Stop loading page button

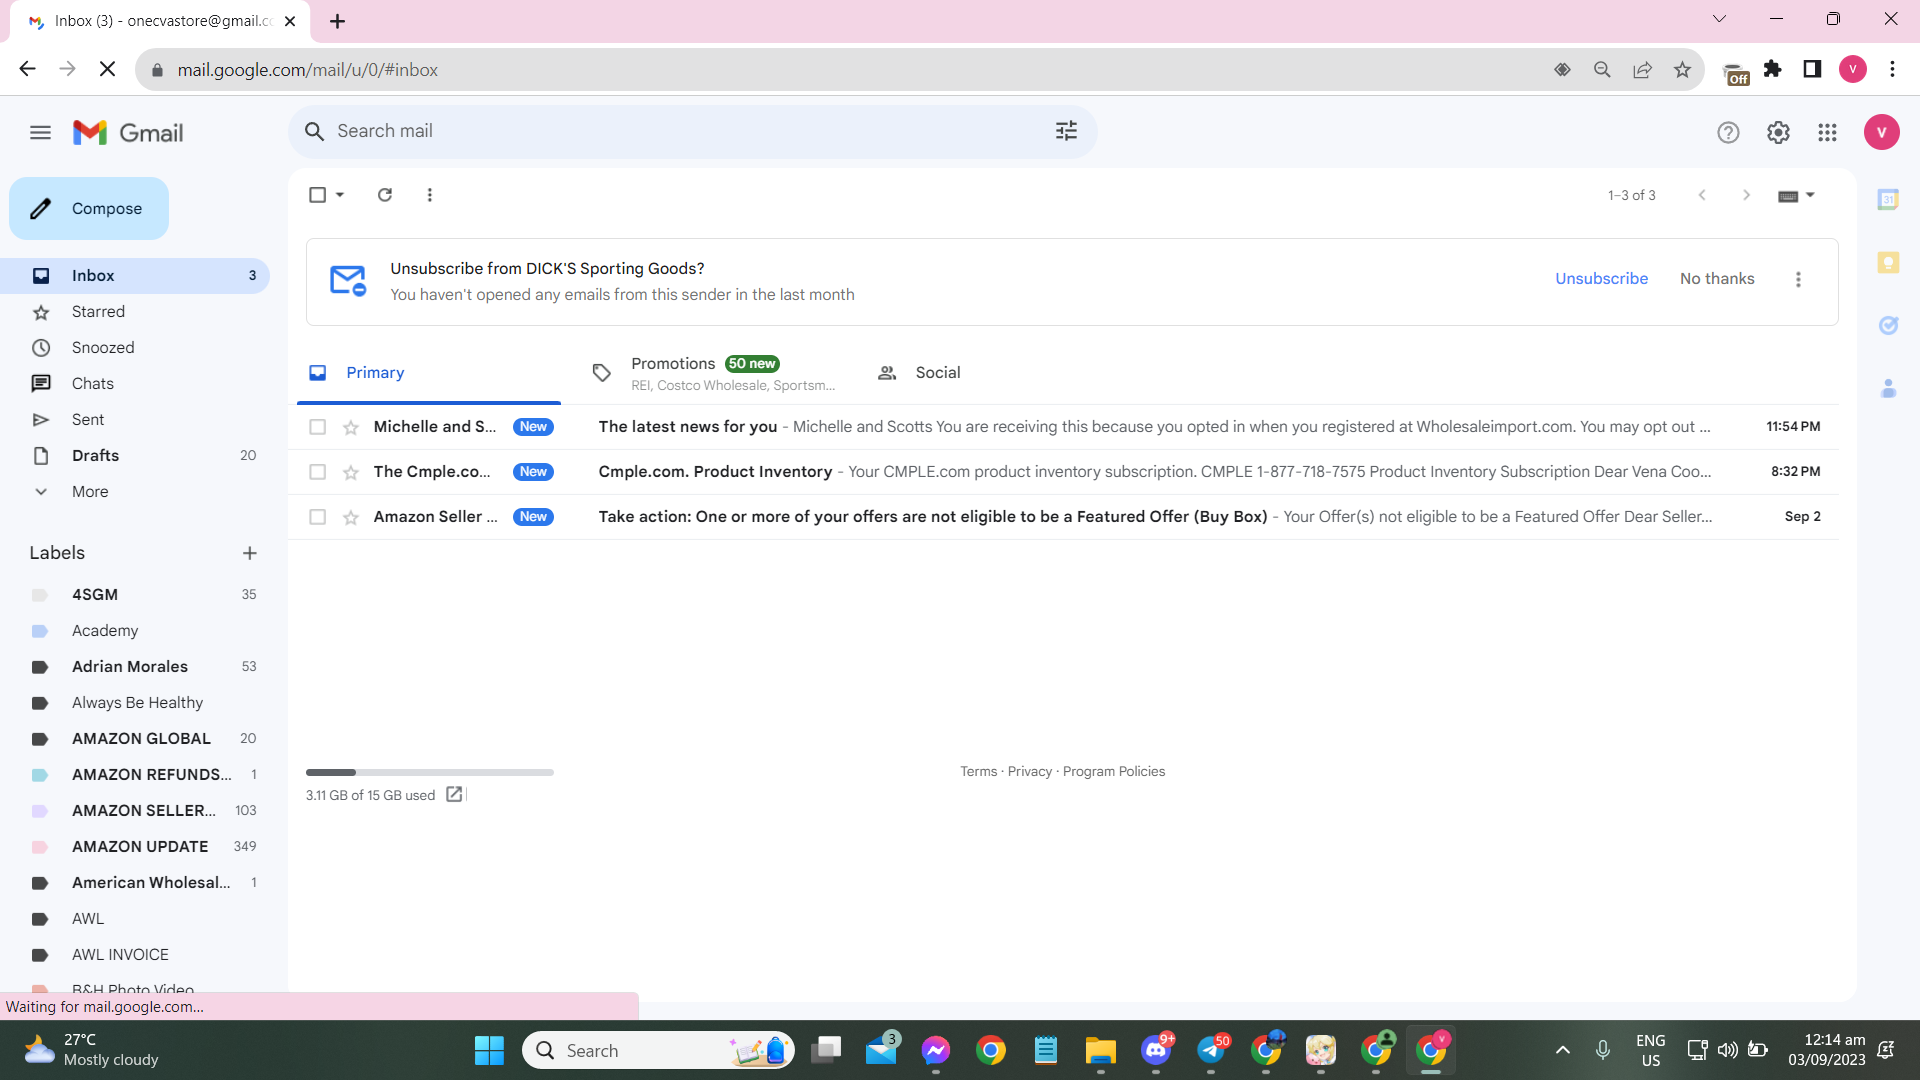(x=108, y=69)
